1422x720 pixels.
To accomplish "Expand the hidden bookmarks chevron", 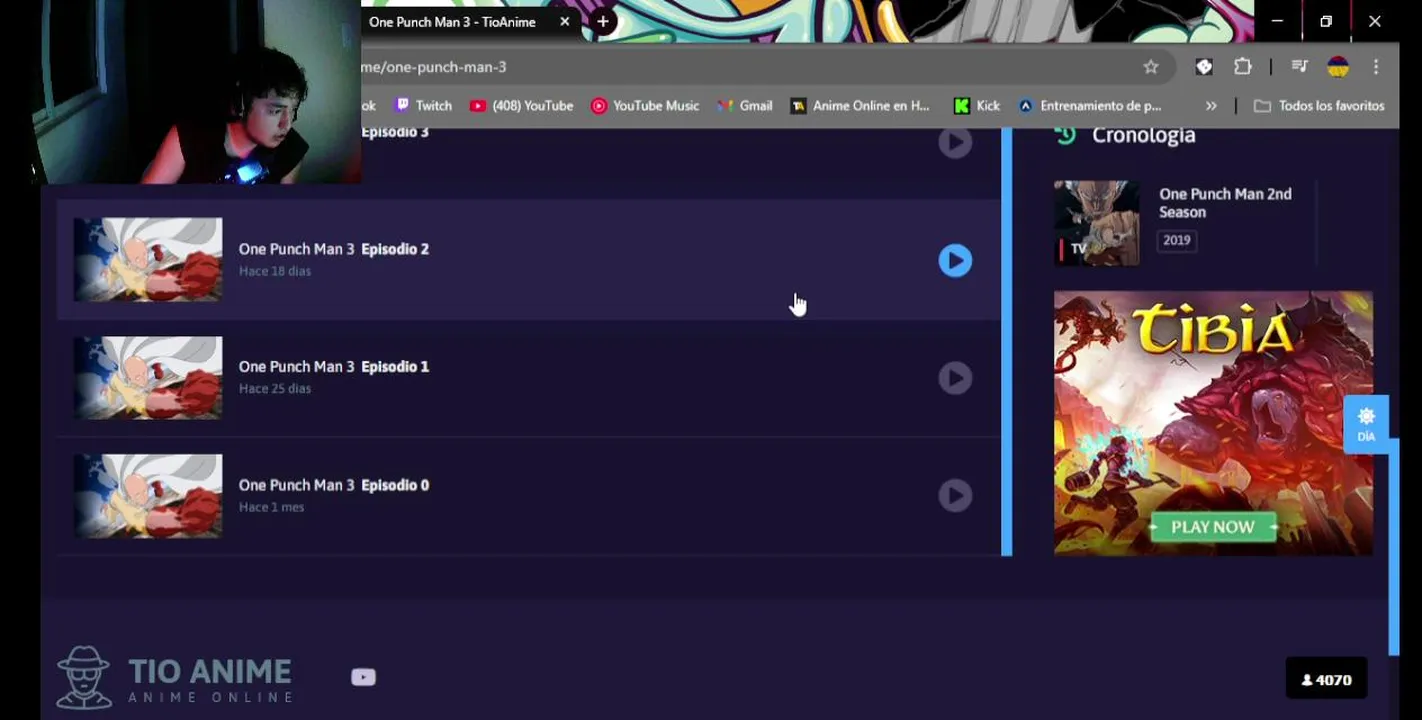I will tap(1211, 105).
